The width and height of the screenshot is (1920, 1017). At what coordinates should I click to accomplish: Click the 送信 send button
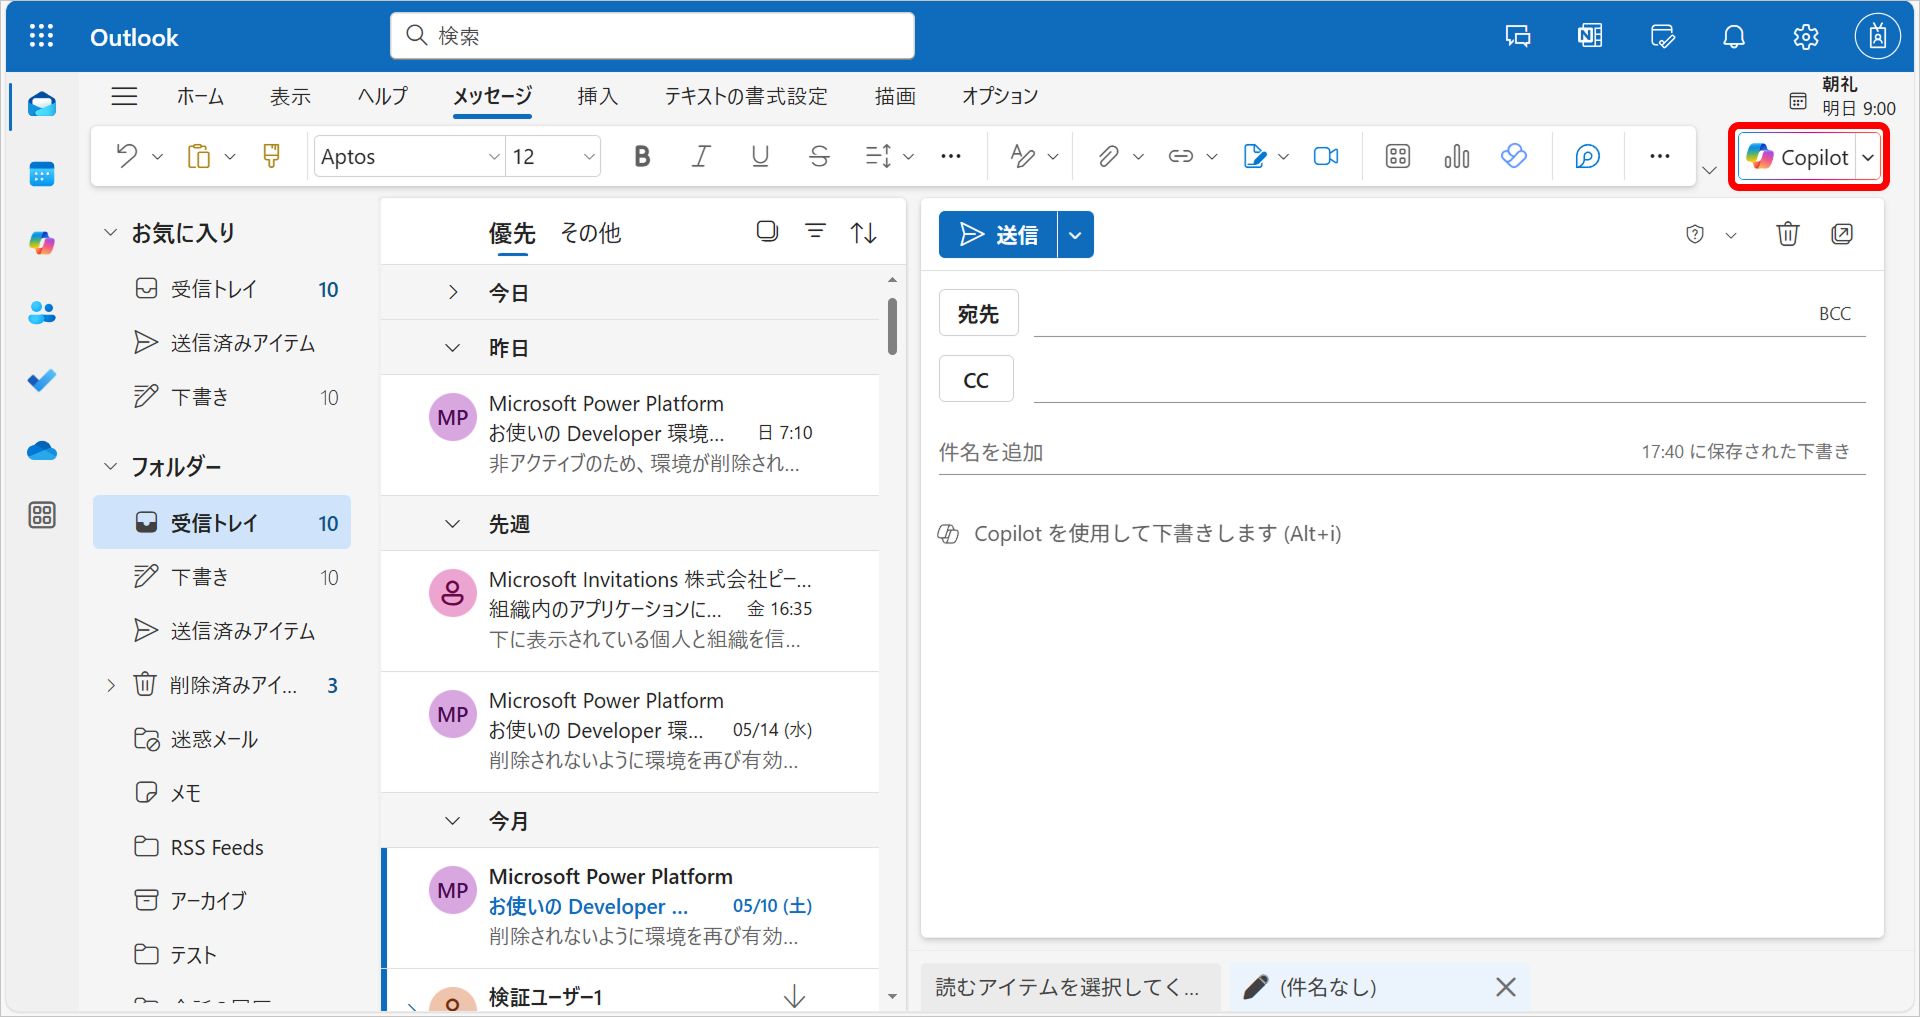(998, 235)
